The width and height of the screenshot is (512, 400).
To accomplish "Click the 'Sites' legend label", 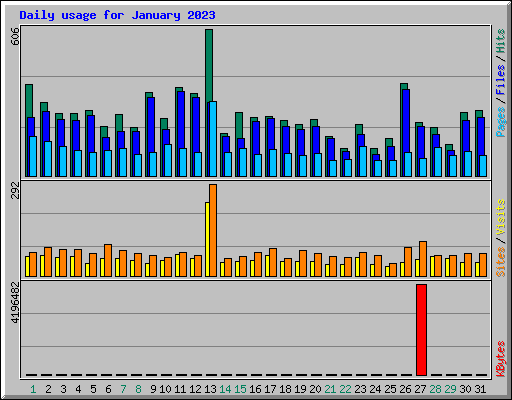I will point(500,262).
